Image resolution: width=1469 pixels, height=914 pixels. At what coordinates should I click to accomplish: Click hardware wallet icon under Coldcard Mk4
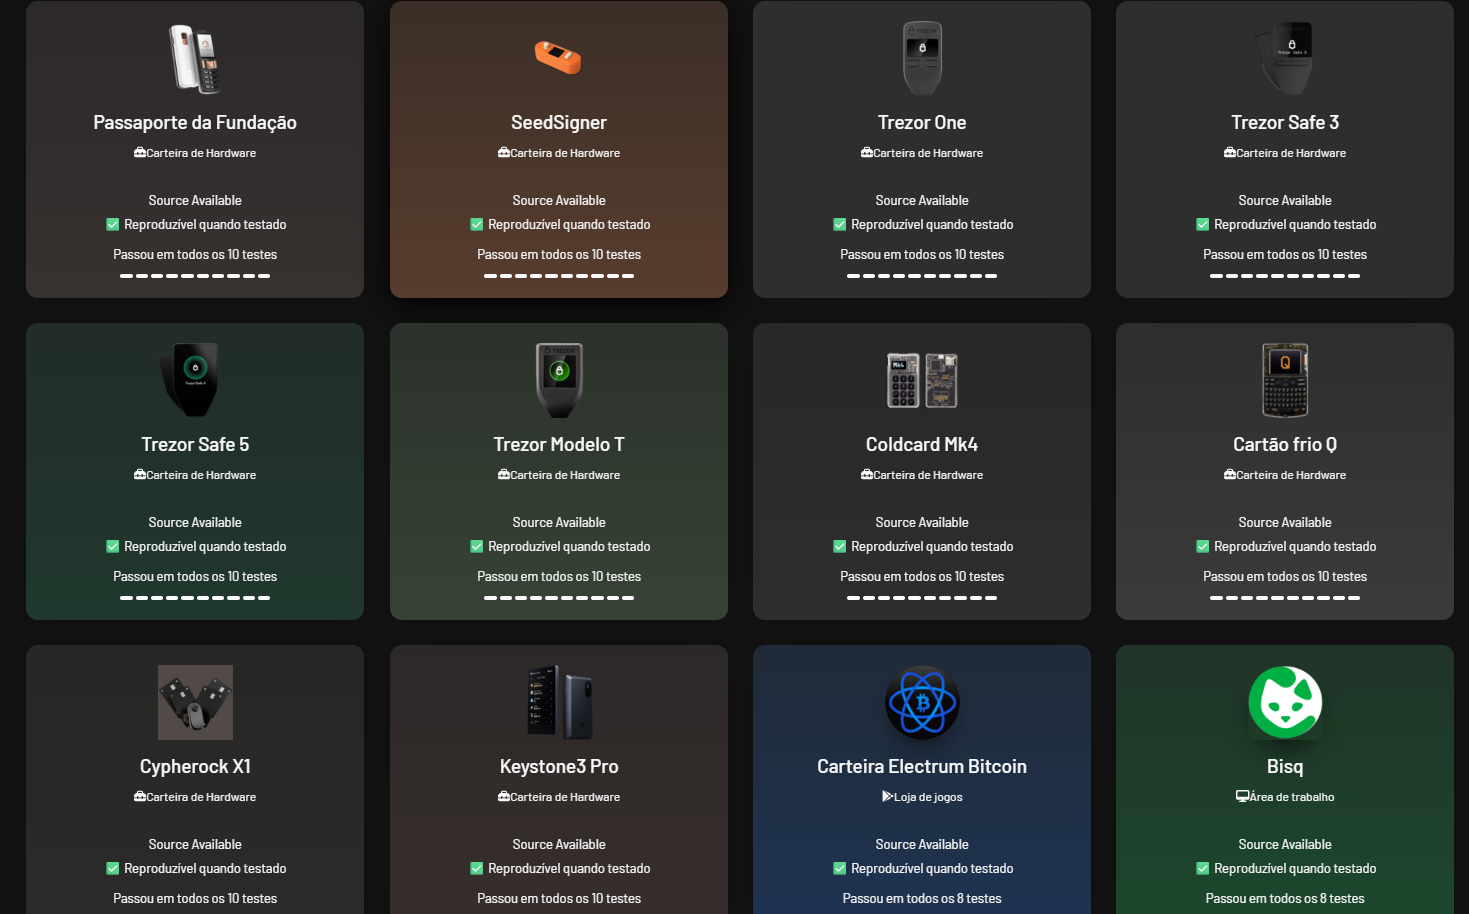(867, 475)
